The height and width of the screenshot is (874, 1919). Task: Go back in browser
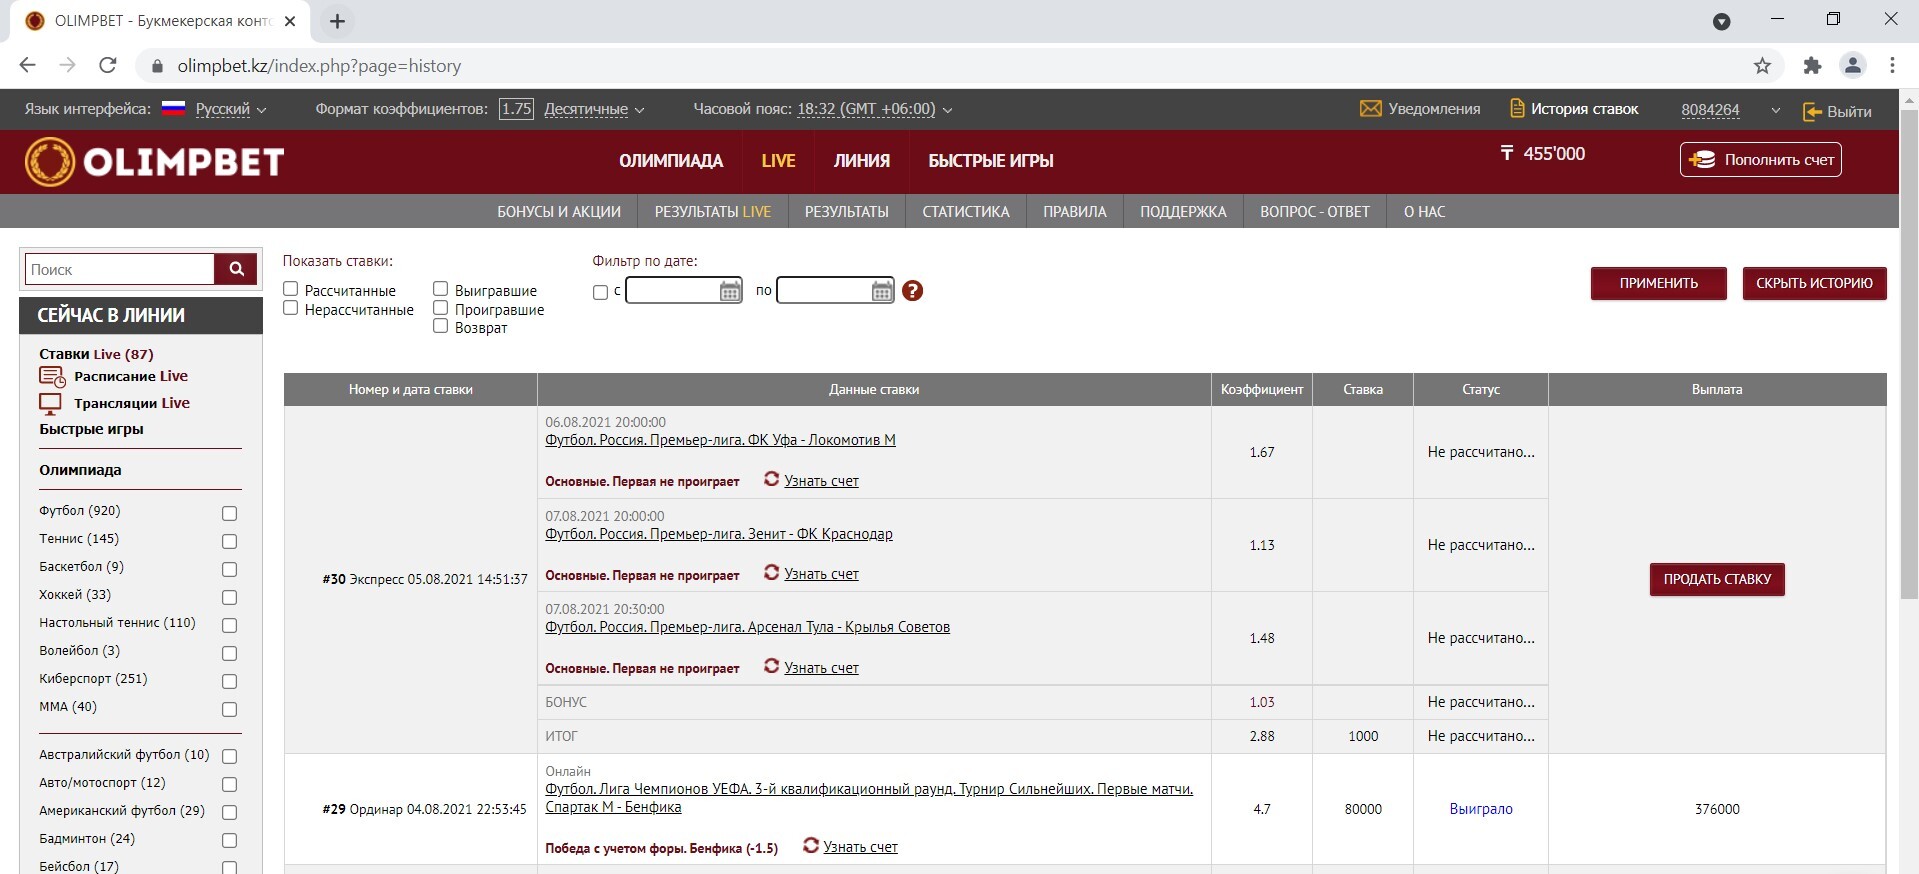coord(27,65)
